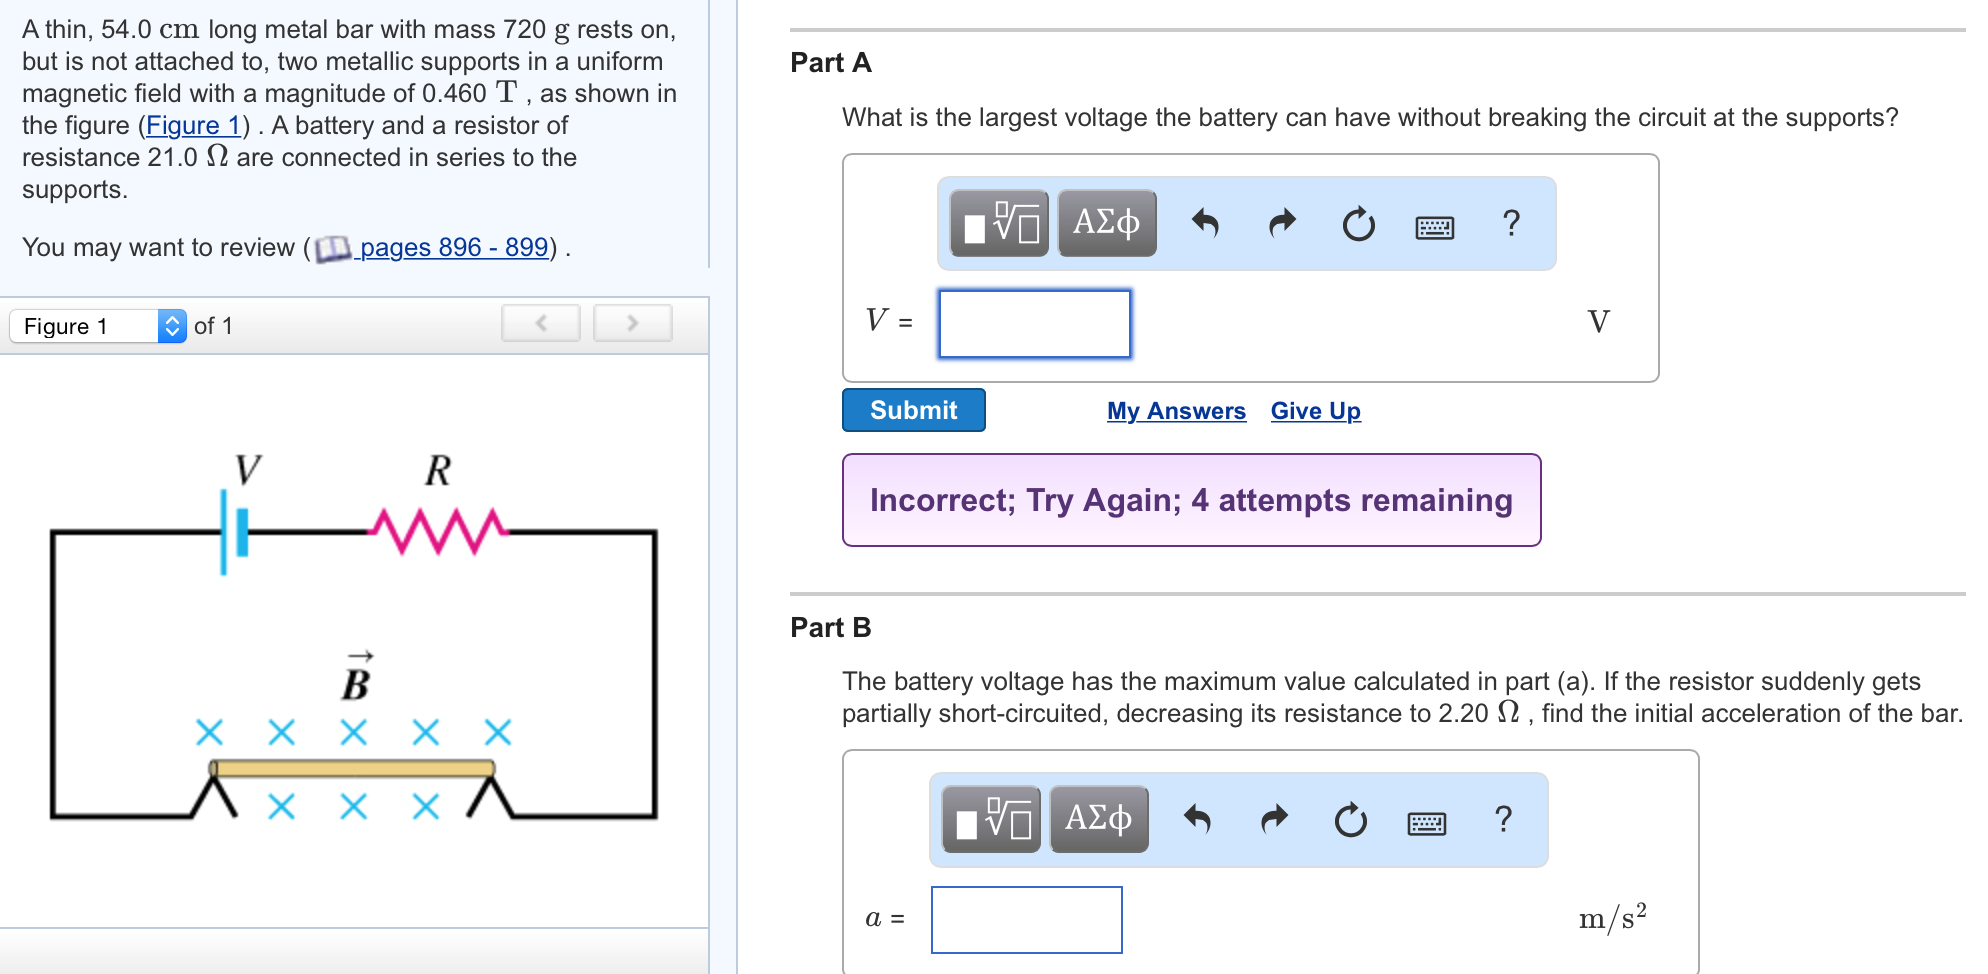Redo entry in Part A toolbar
The width and height of the screenshot is (1988, 974).
tap(1282, 223)
